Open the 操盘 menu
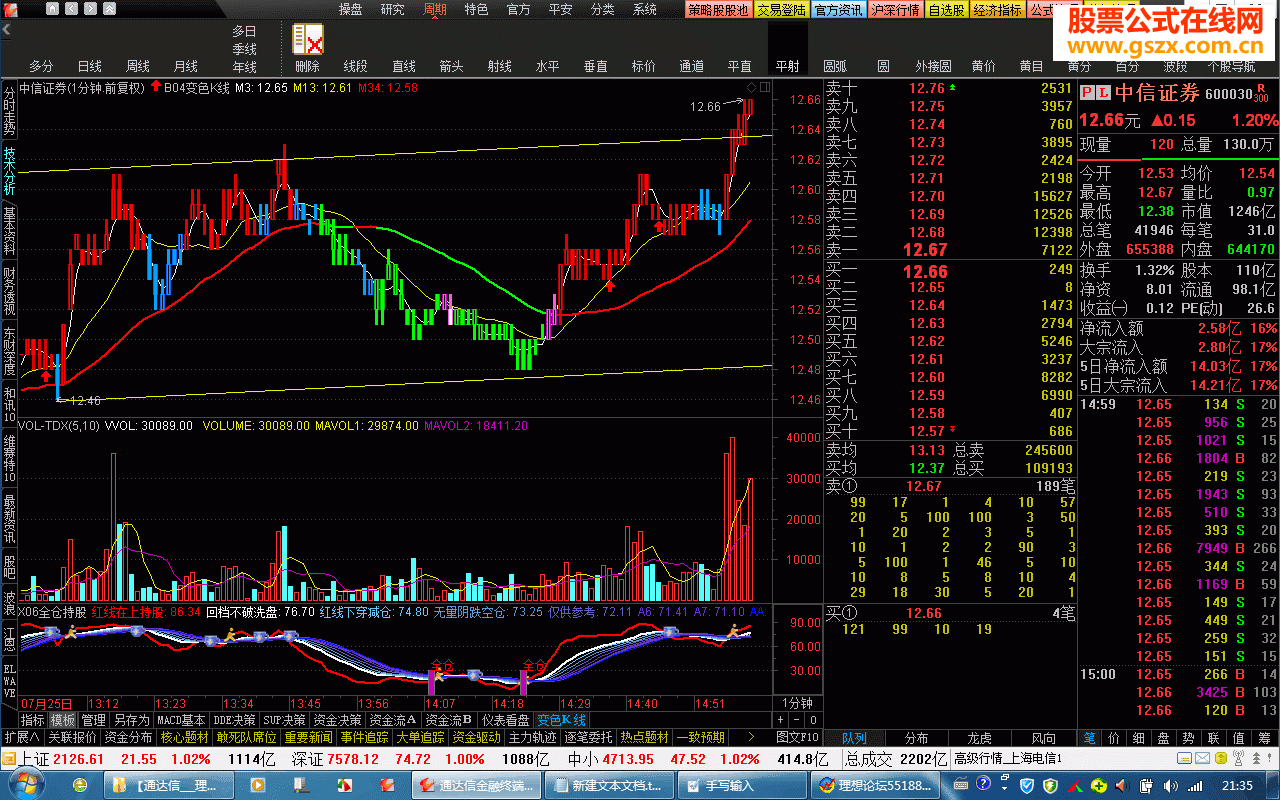Image resolution: width=1280 pixels, height=800 pixels. click(351, 10)
